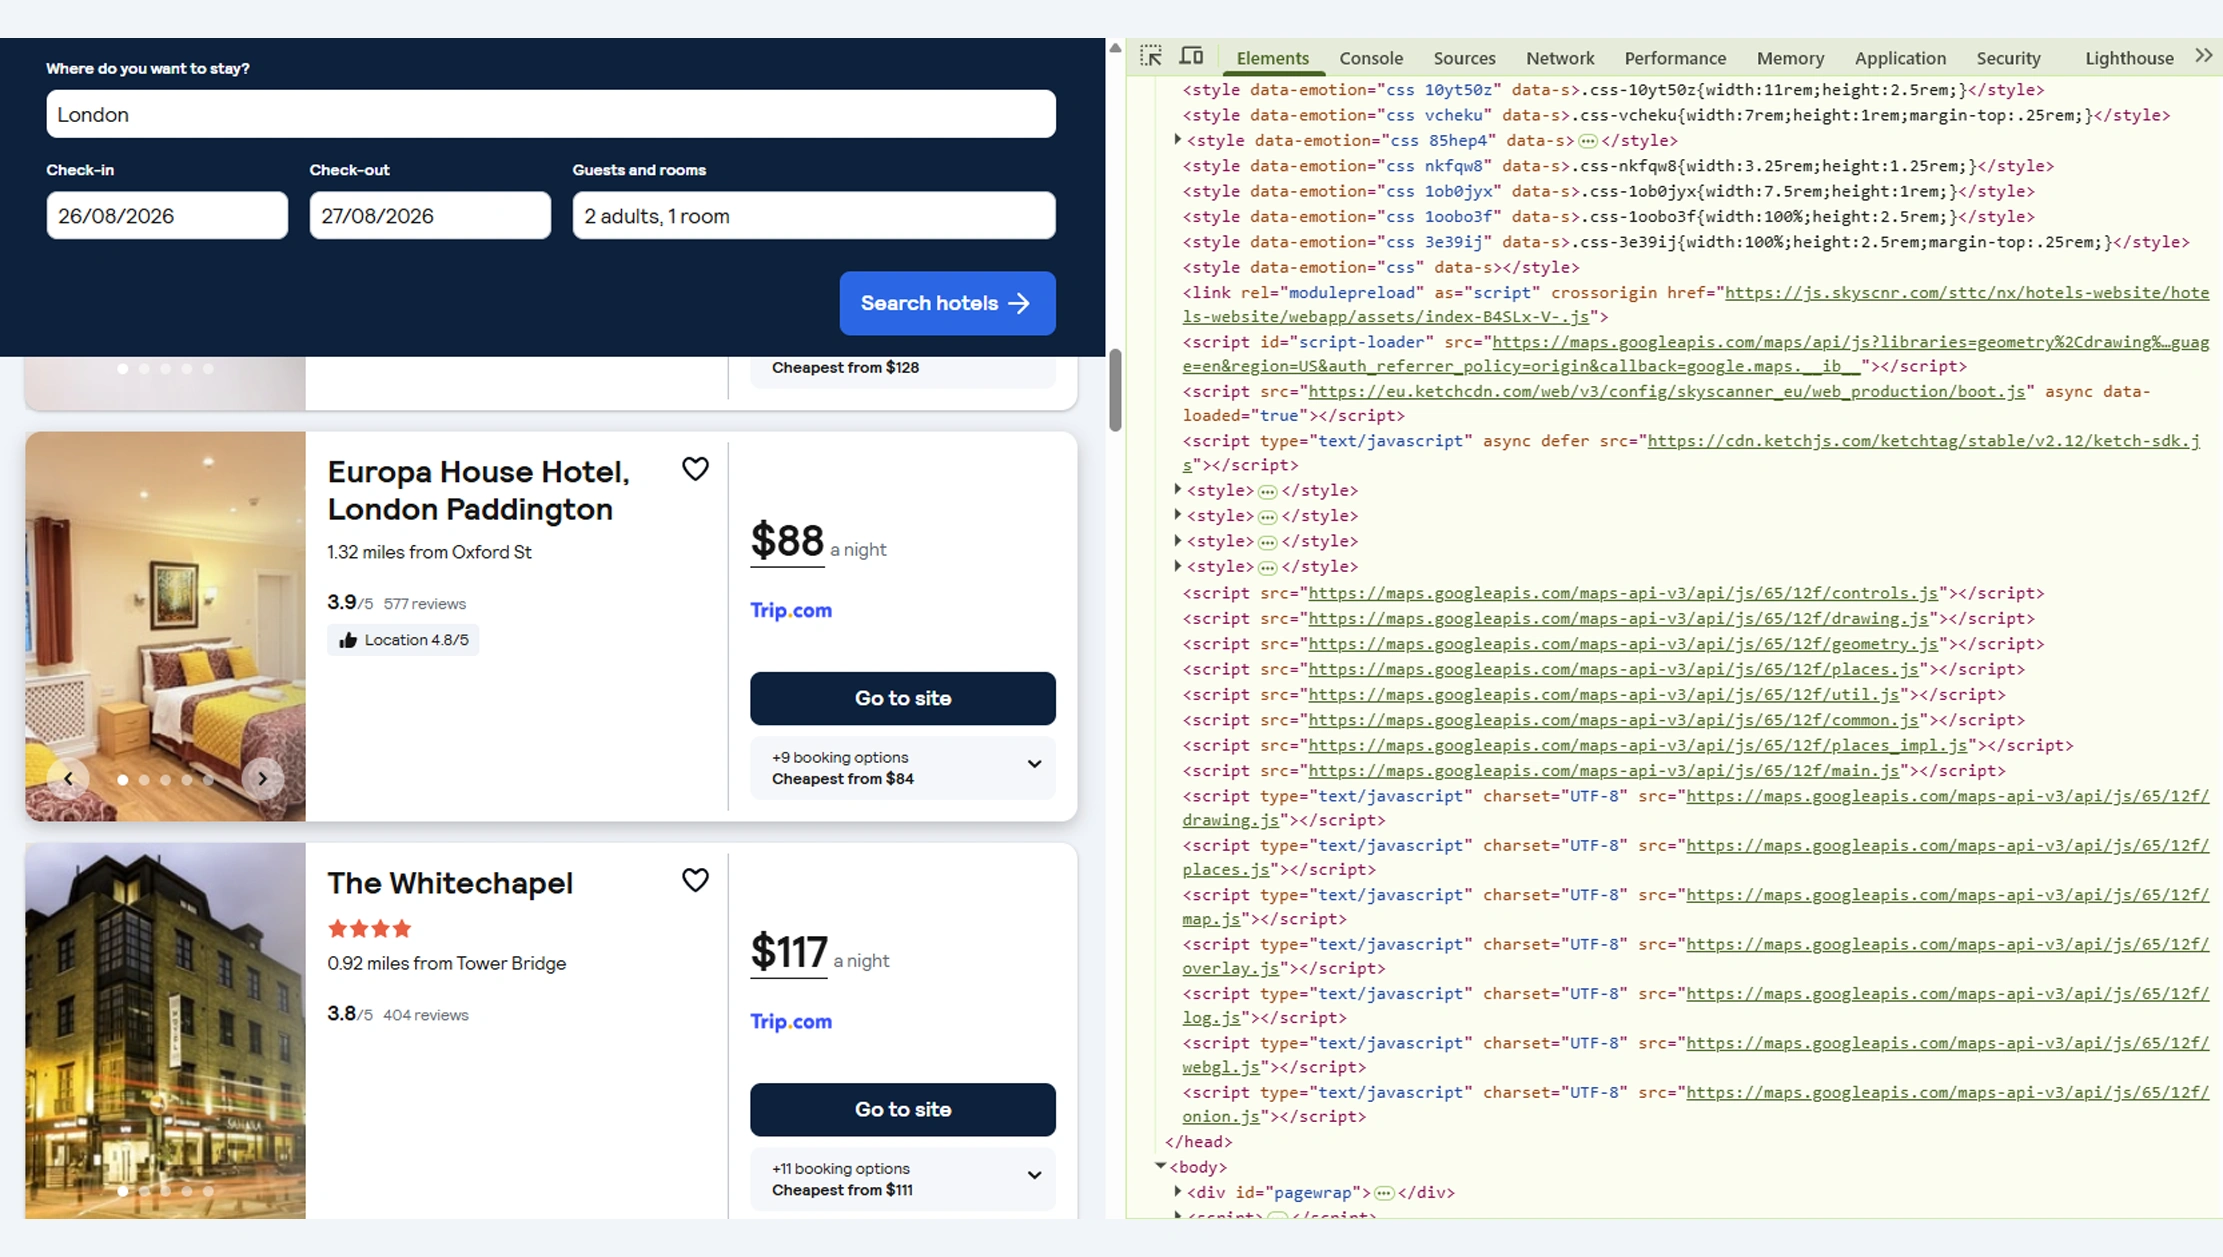Viewport: 2223px width, 1257px height.
Task: Click the Search hotels button
Action: tap(947, 303)
